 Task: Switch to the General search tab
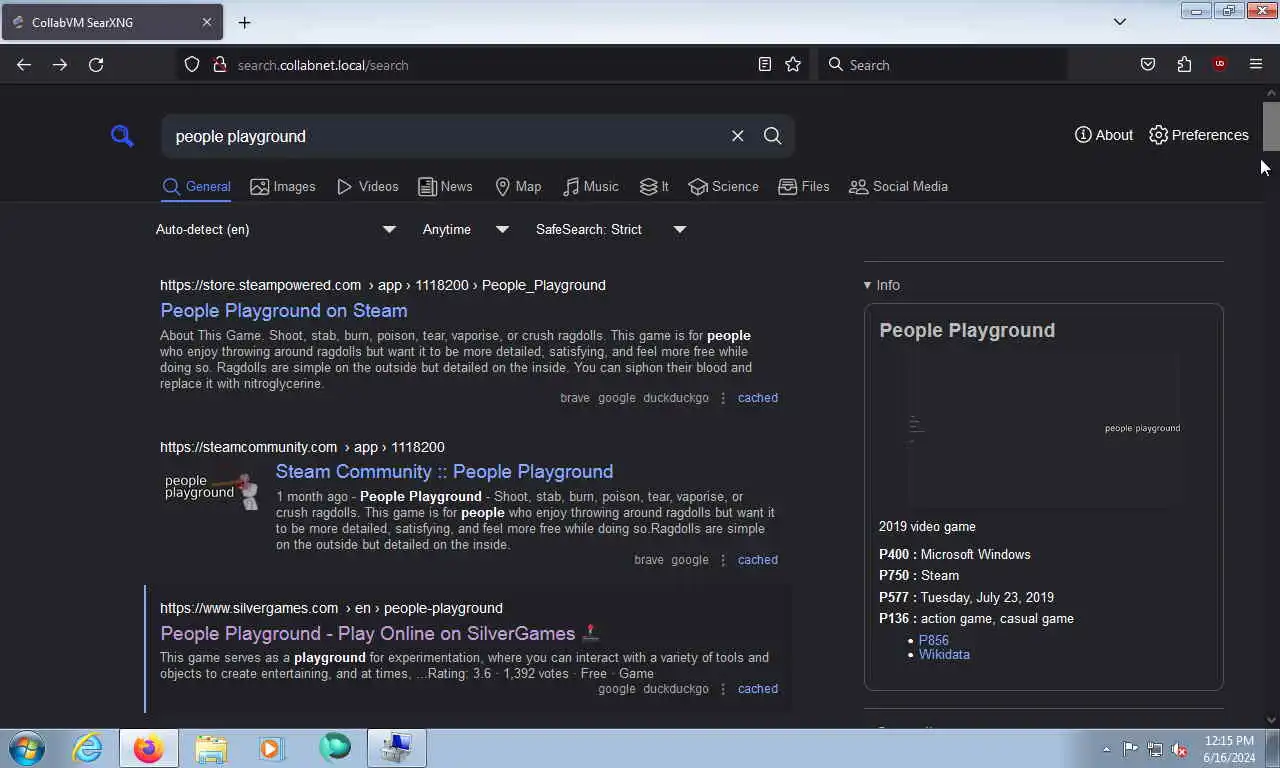pos(196,186)
